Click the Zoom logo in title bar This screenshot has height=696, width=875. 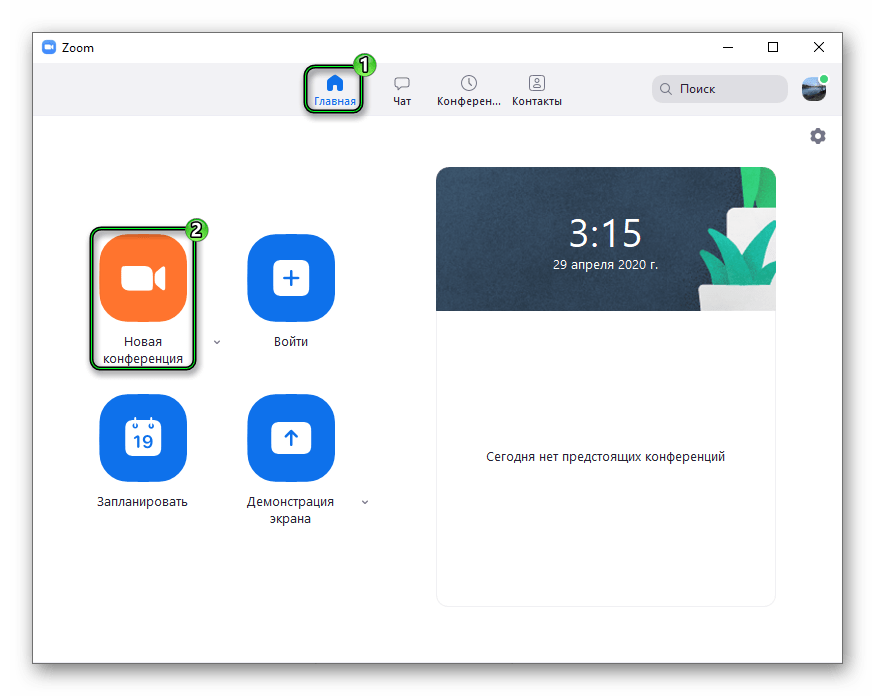coord(49,47)
